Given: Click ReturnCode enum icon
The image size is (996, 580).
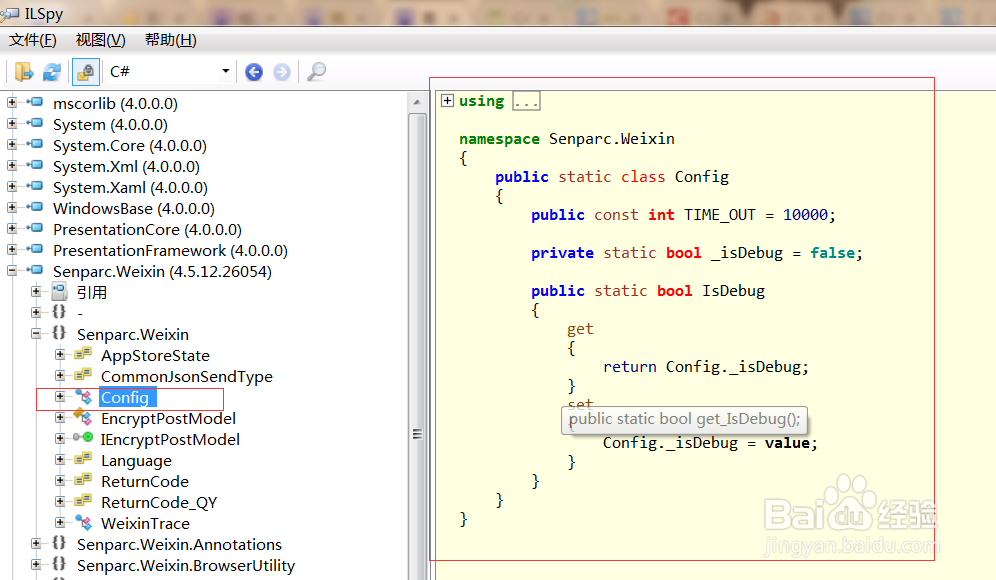Looking at the screenshot, I should tap(83, 480).
